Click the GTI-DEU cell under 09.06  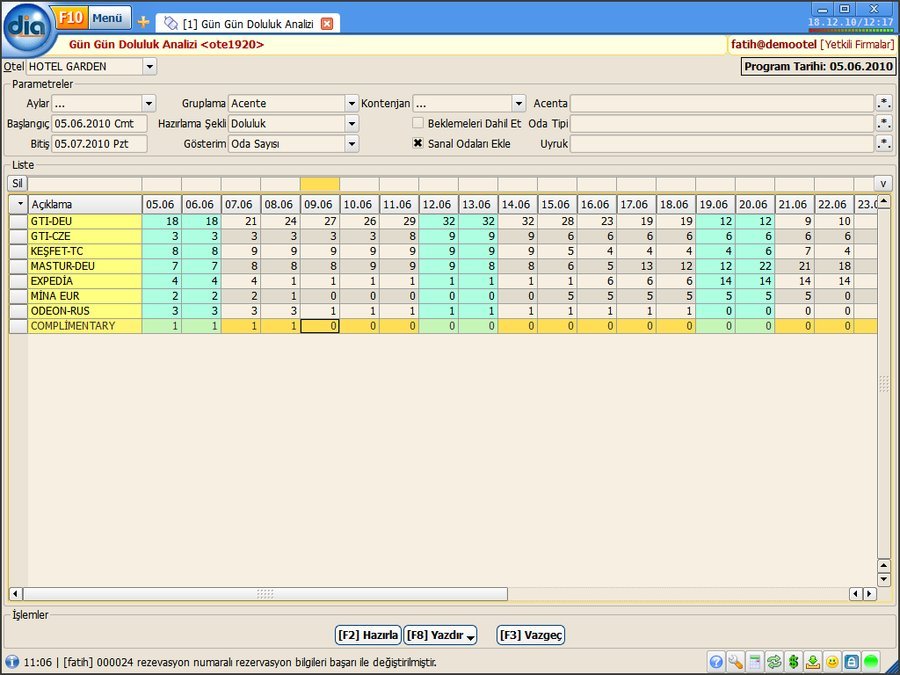pyautogui.click(x=320, y=222)
